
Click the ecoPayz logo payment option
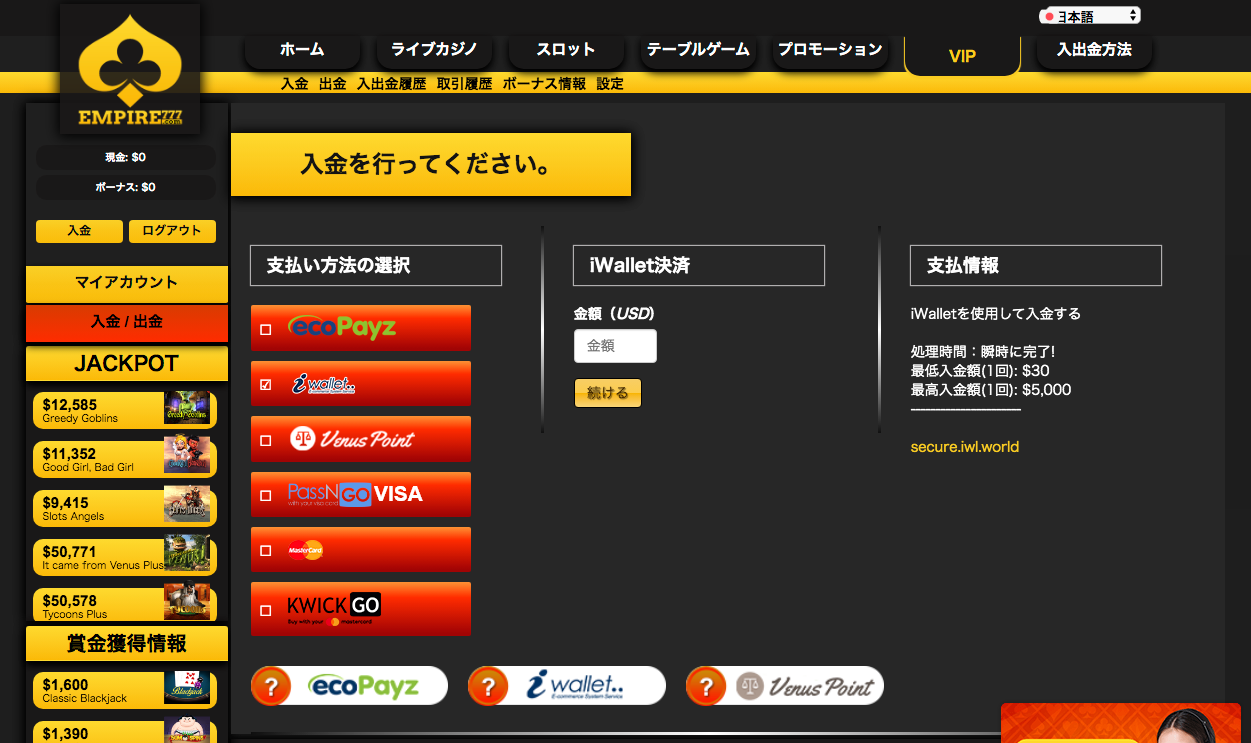tap(342, 327)
